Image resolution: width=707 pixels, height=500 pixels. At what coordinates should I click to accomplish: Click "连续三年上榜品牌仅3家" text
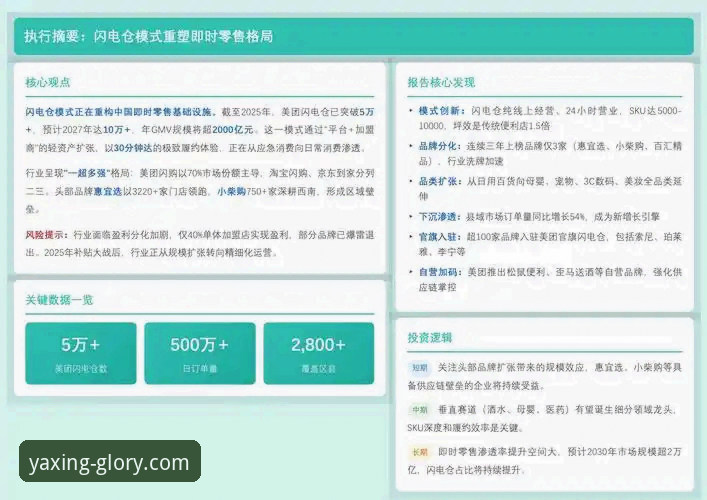tap(516, 146)
